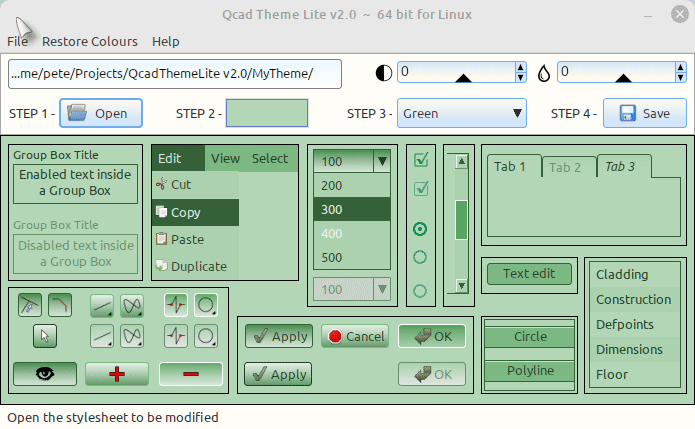The image size is (695, 429).
Task: Open the Restore Colours menu
Action: (x=90, y=42)
